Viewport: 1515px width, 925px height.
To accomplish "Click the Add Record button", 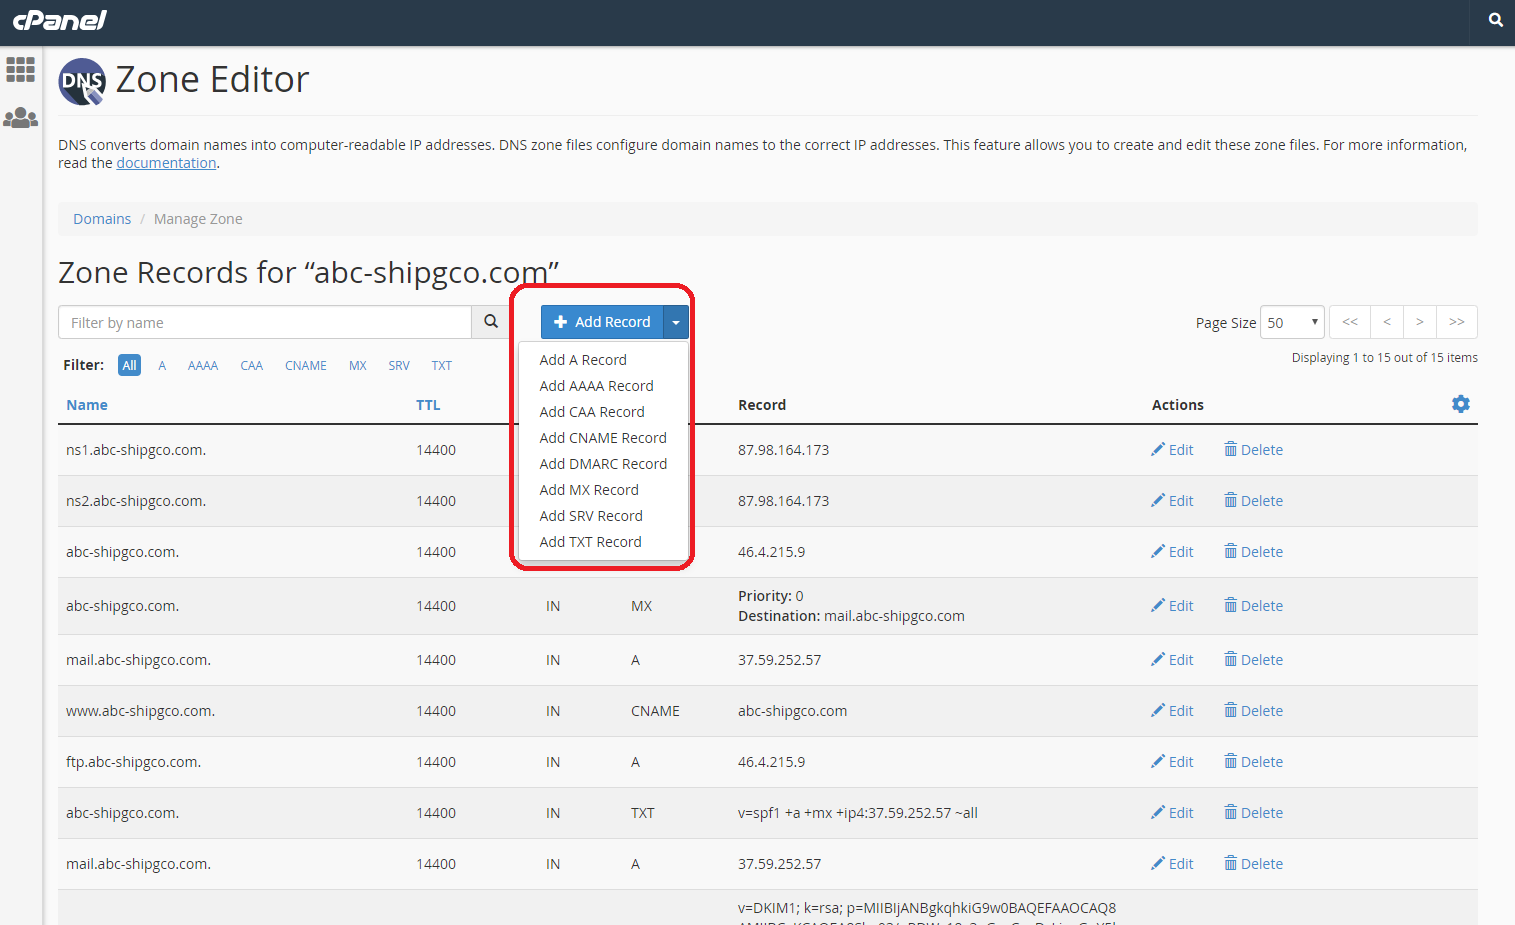I will (602, 322).
